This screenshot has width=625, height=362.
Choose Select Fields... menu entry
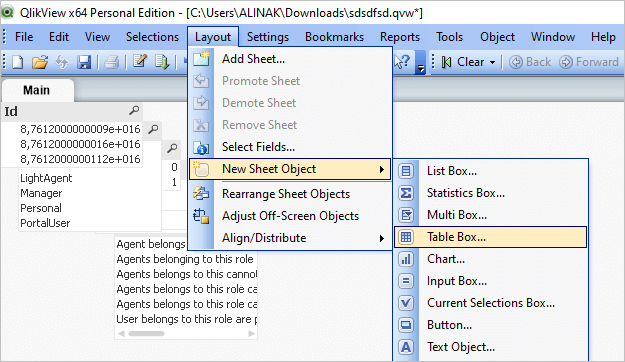(290, 147)
